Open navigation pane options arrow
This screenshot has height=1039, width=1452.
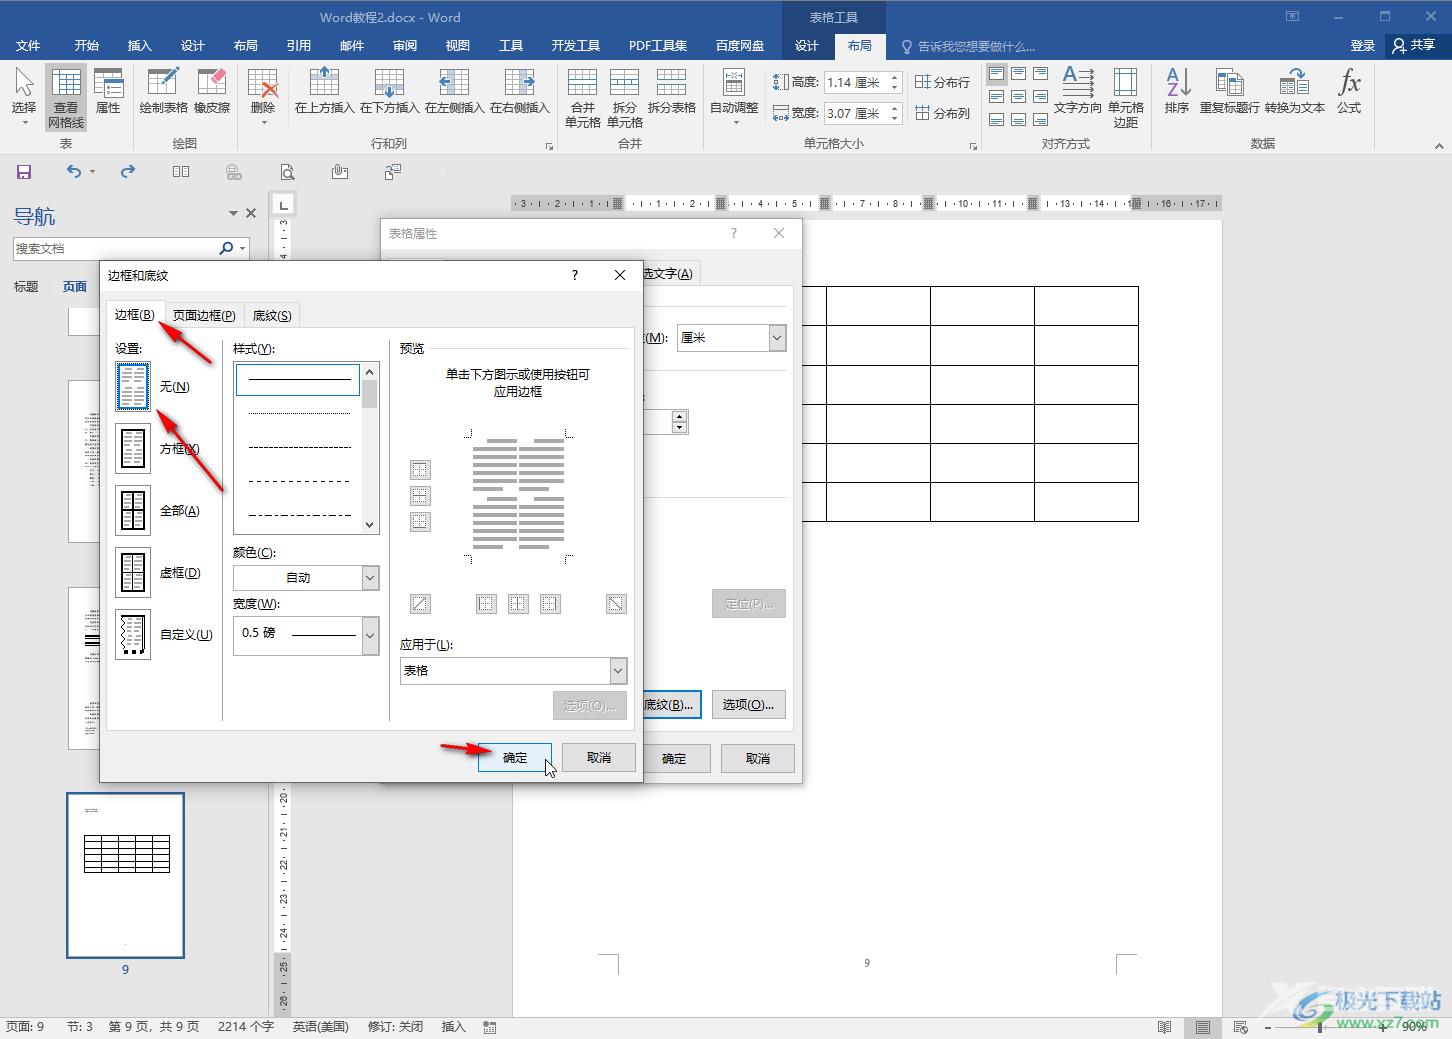coord(233,213)
